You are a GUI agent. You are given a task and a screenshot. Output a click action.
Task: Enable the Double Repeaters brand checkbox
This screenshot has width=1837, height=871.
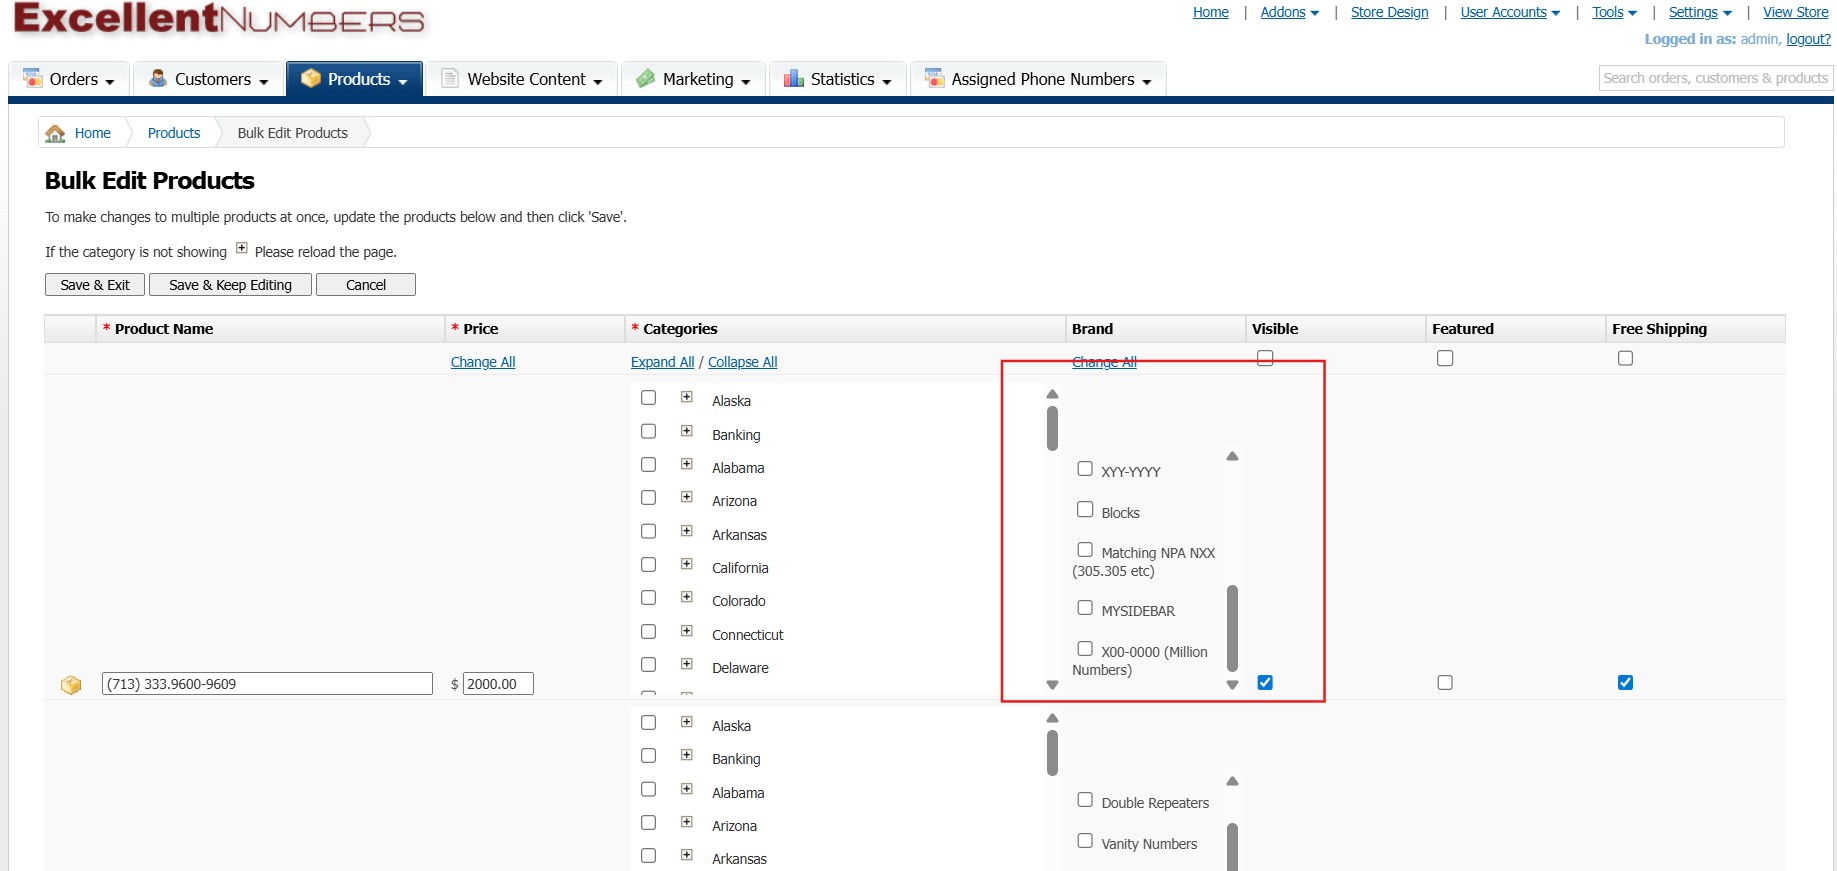(1085, 800)
